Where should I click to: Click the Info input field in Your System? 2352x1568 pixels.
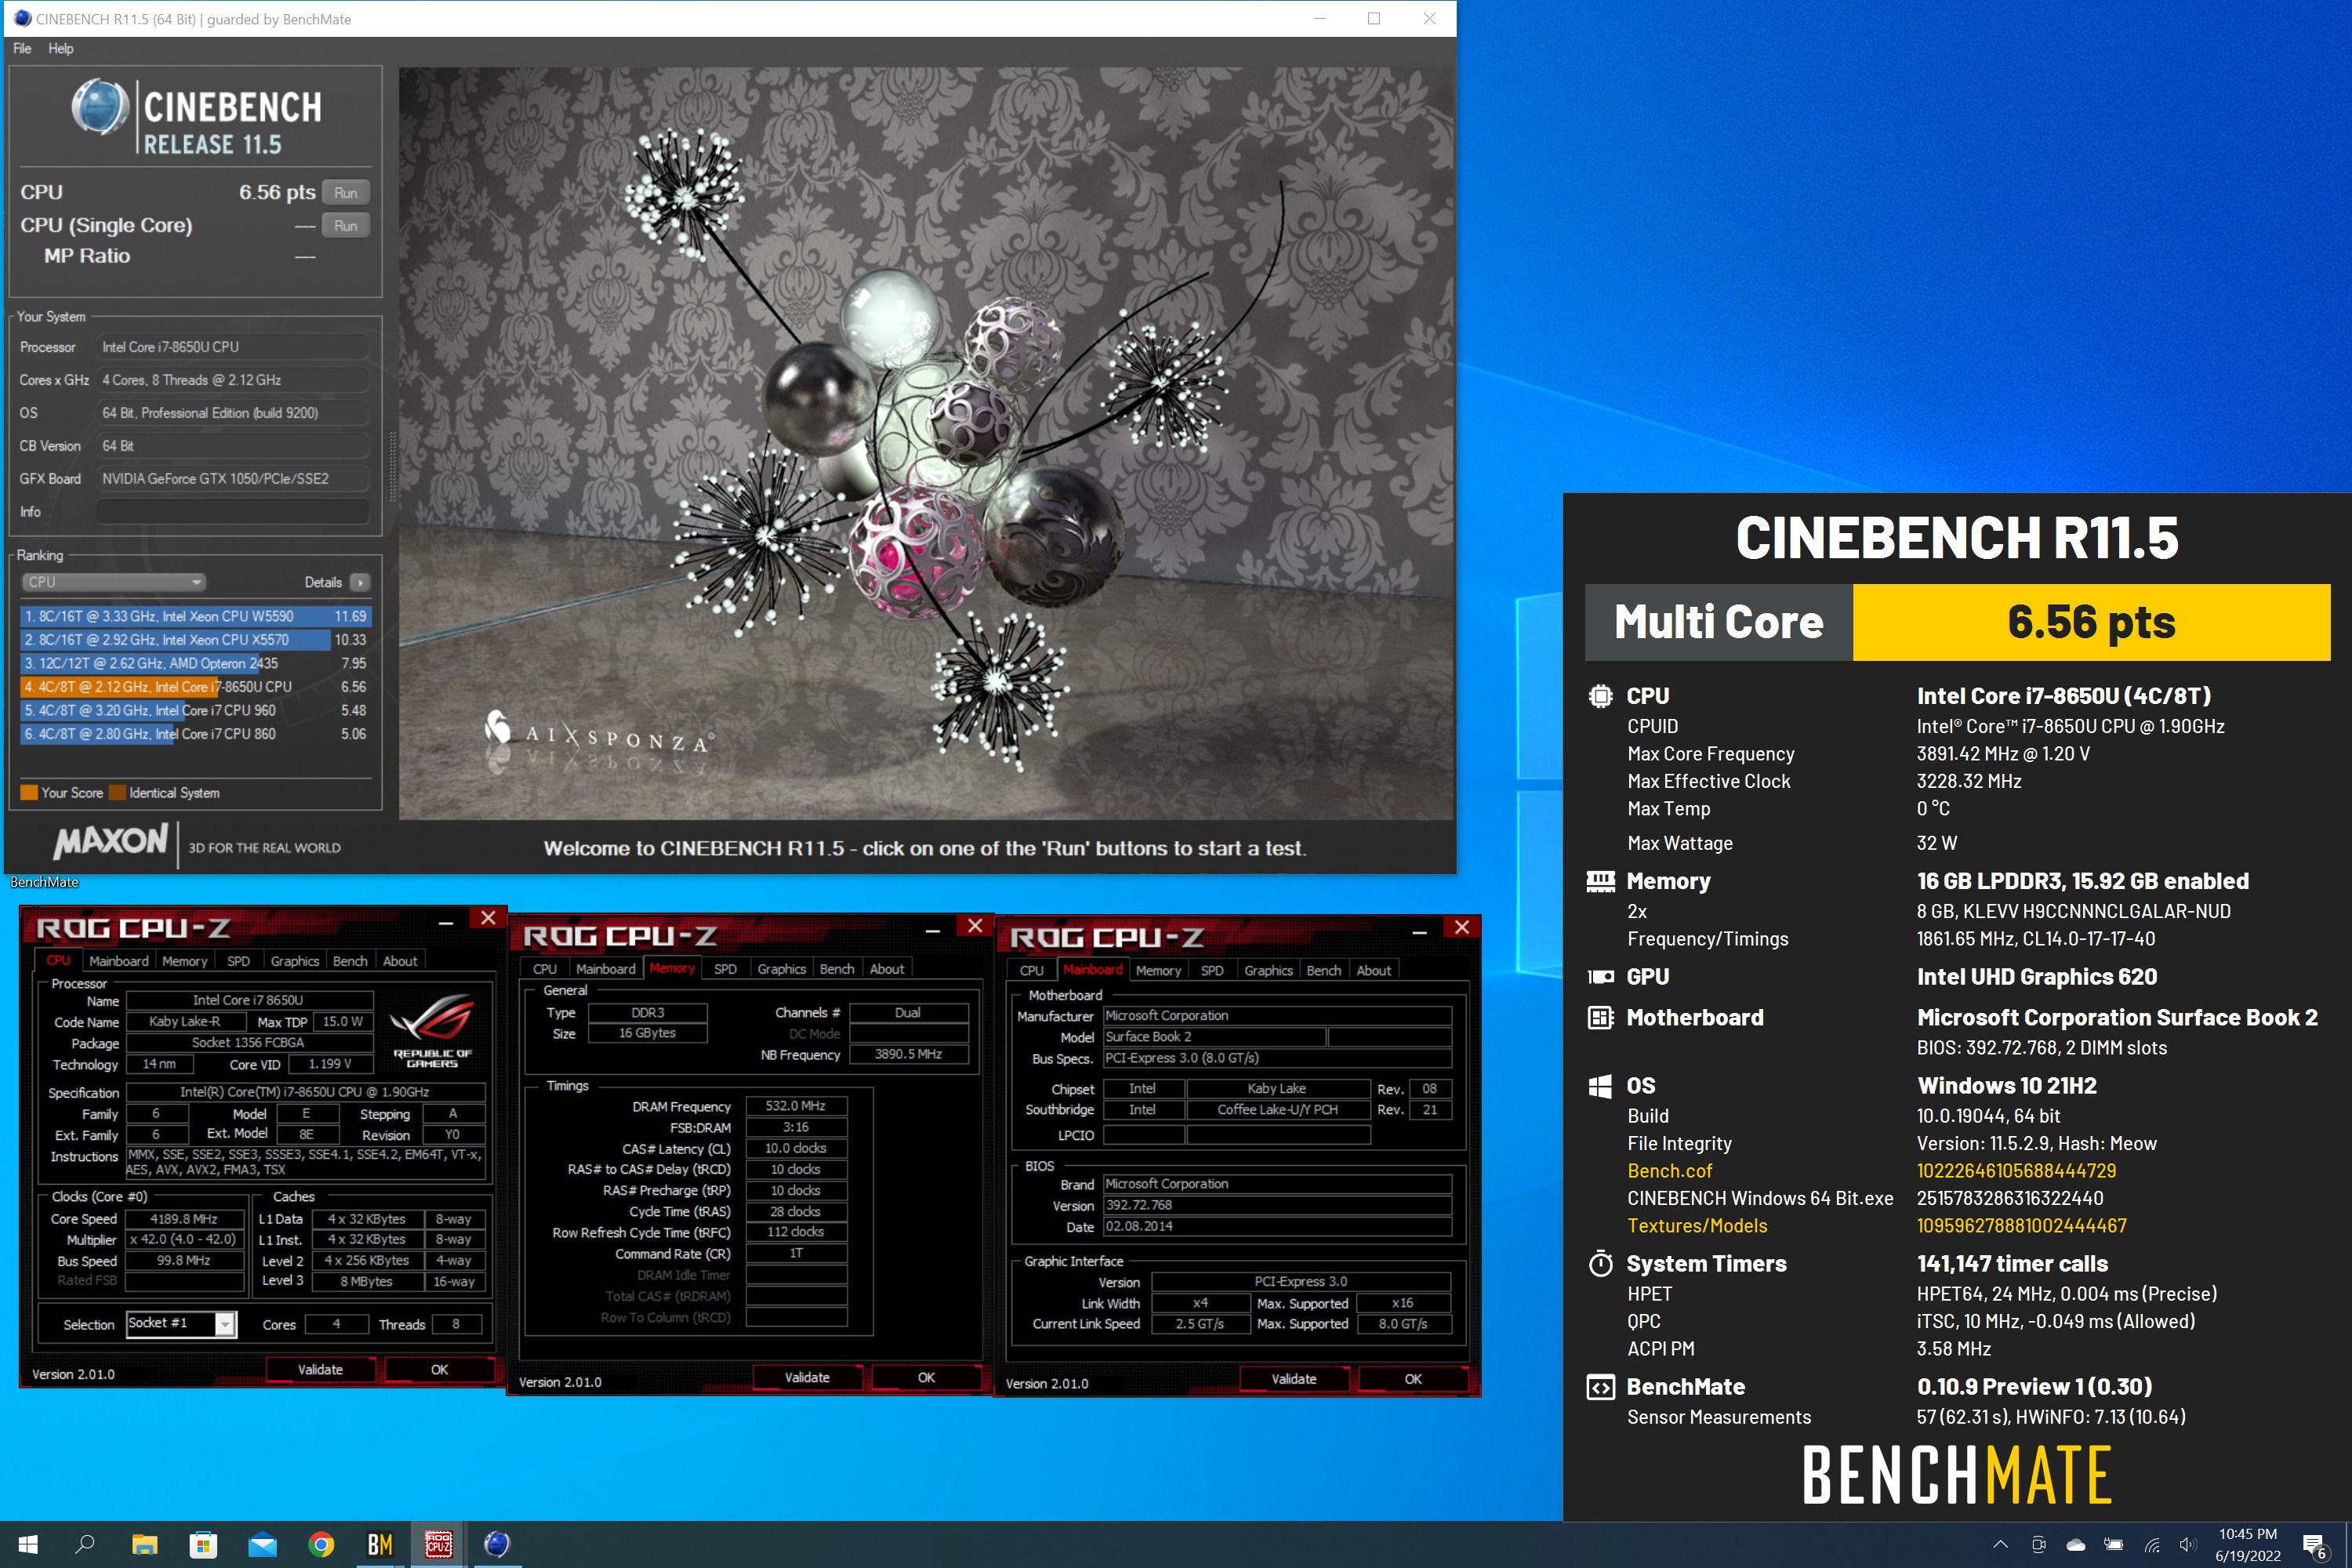coord(233,511)
